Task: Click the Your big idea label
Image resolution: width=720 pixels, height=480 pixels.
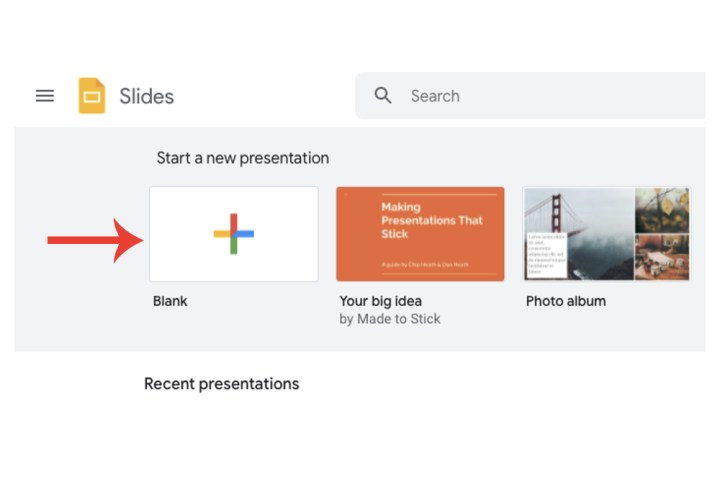Action: click(x=381, y=301)
